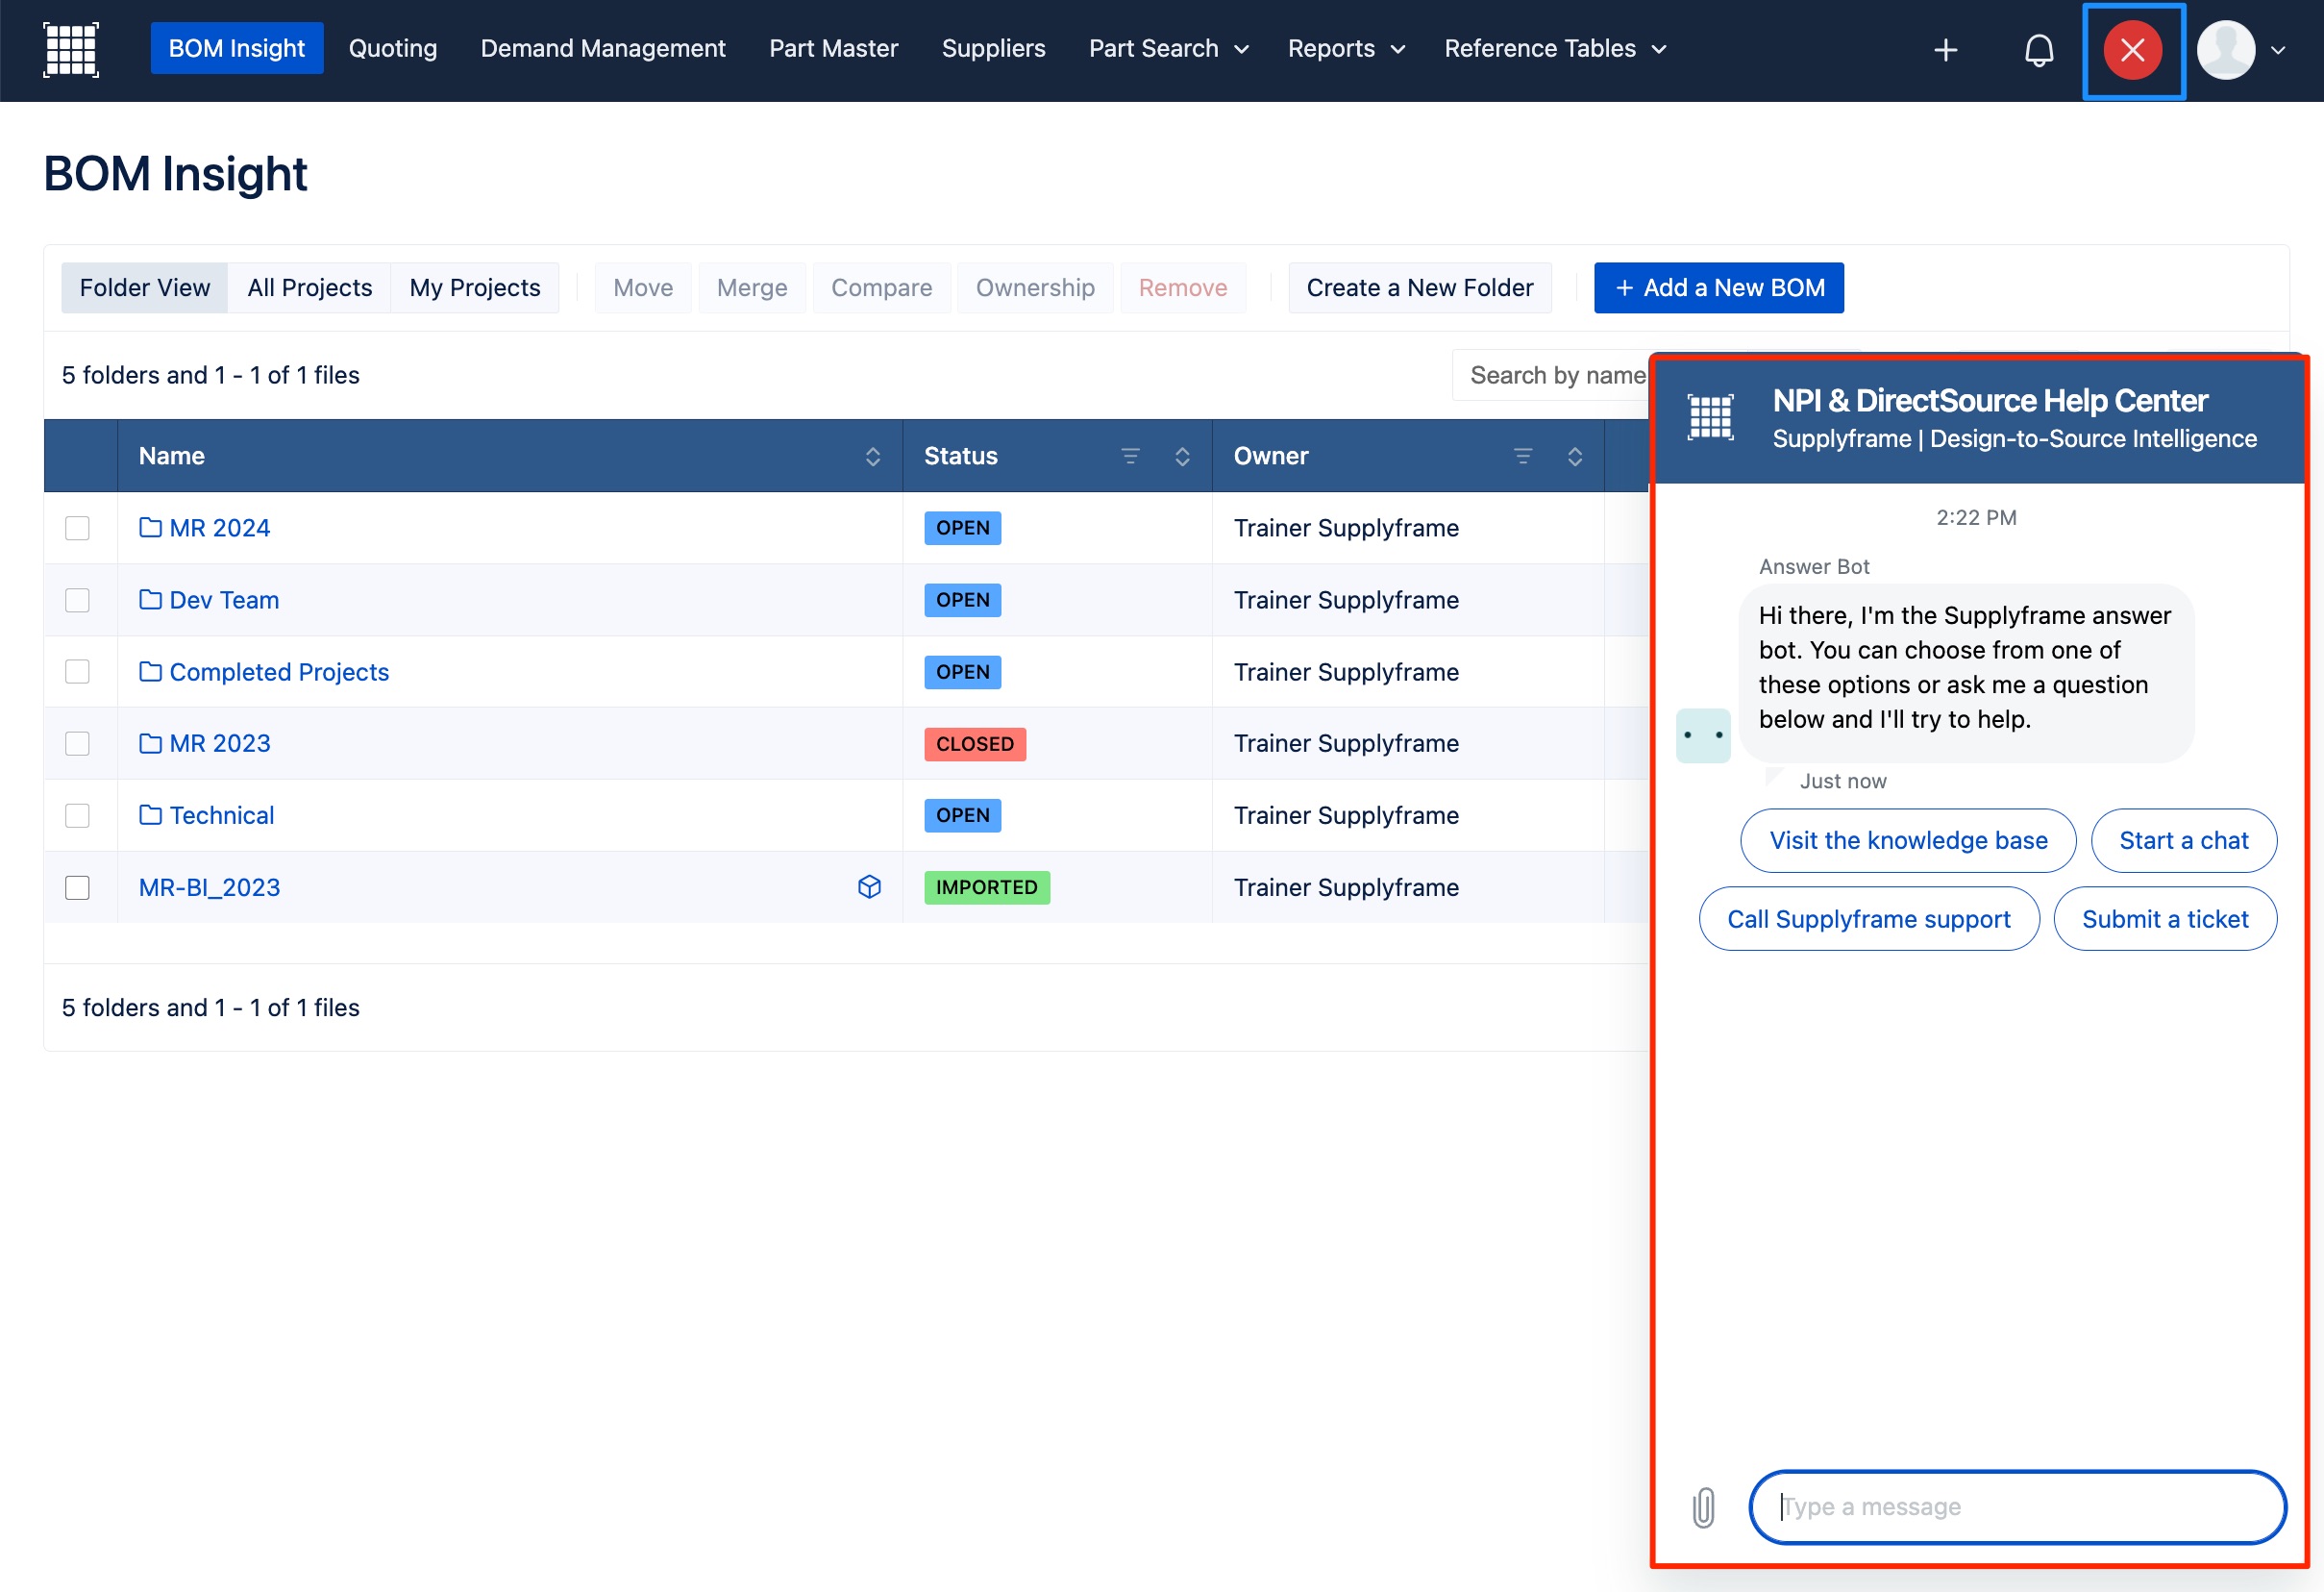Focus the Type a message input

click(2018, 1507)
